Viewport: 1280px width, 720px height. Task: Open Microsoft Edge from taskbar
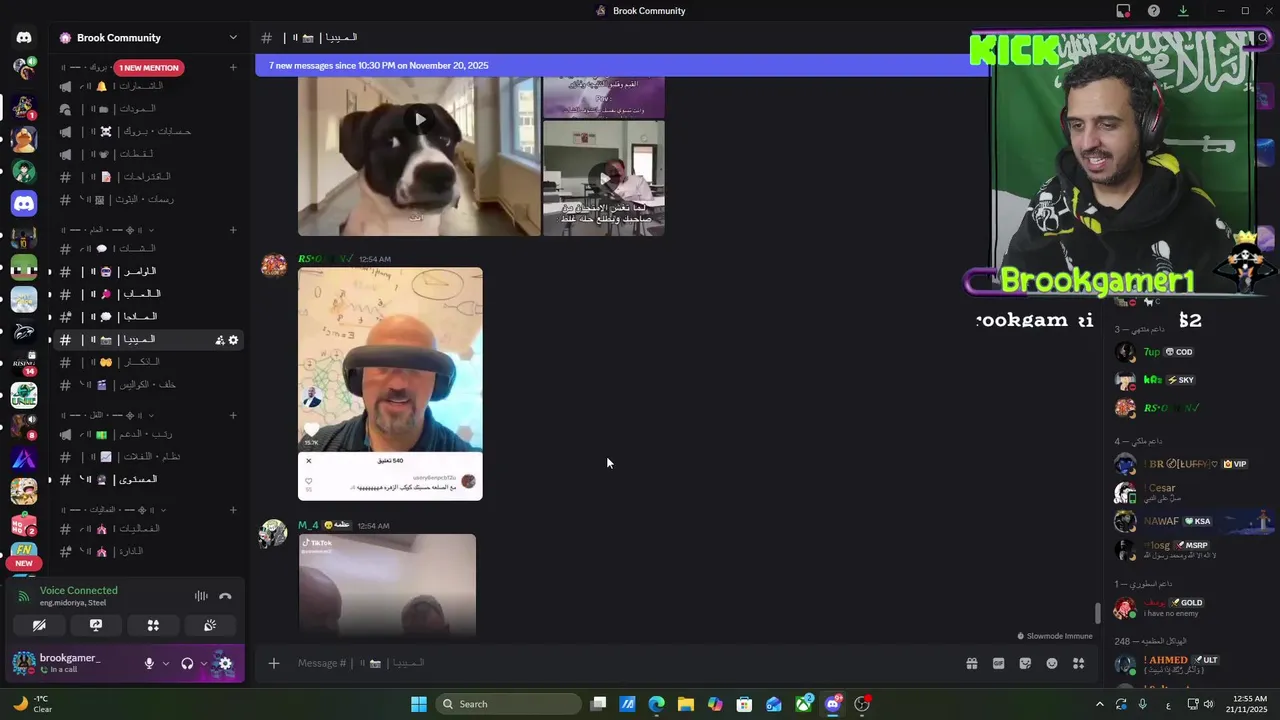[x=656, y=704]
